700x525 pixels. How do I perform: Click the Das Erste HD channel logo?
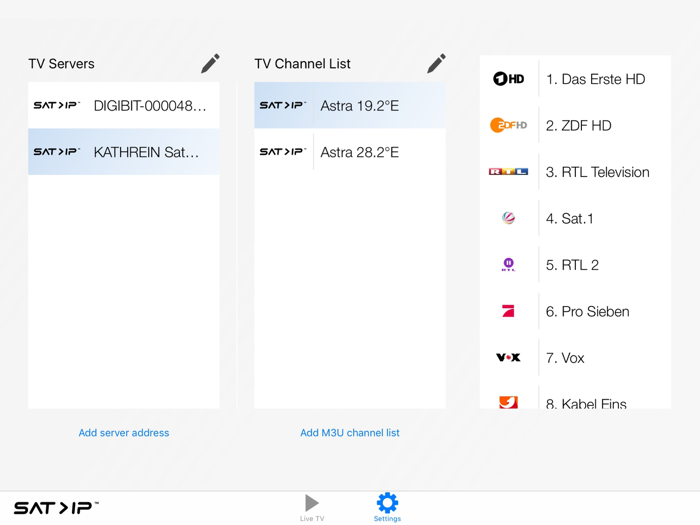508,79
